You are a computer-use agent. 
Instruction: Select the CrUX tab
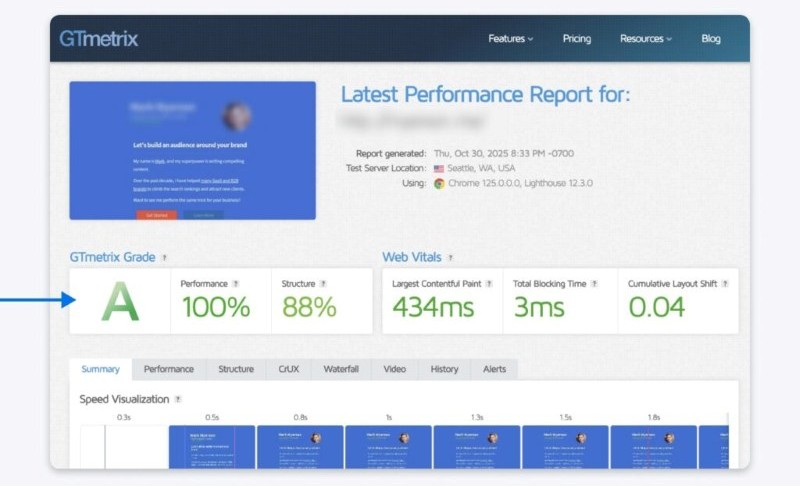pos(288,369)
